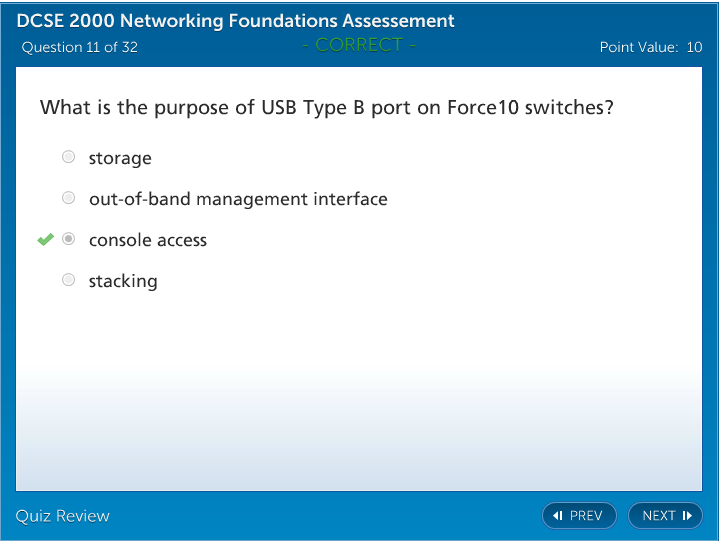This screenshot has width=720, height=541.
Task: Select the 'storage' radio button
Action: coord(68,157)
